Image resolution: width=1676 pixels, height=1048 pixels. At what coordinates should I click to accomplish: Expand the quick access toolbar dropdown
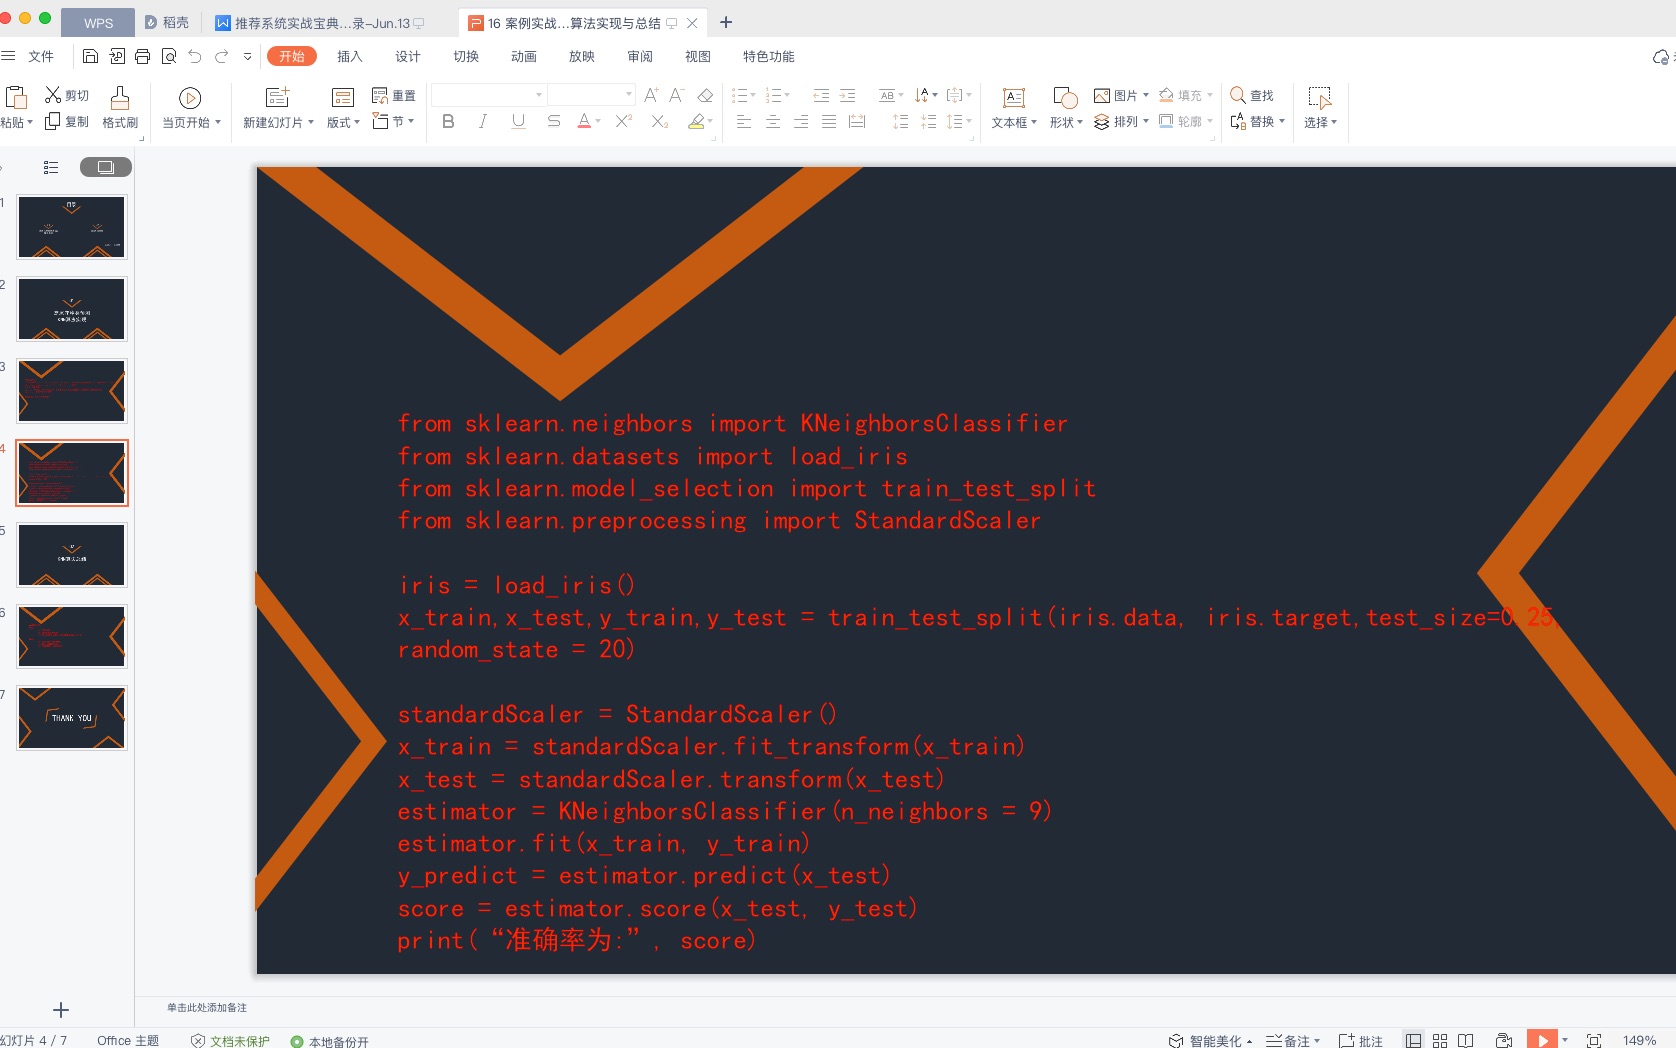coord(248,56)
